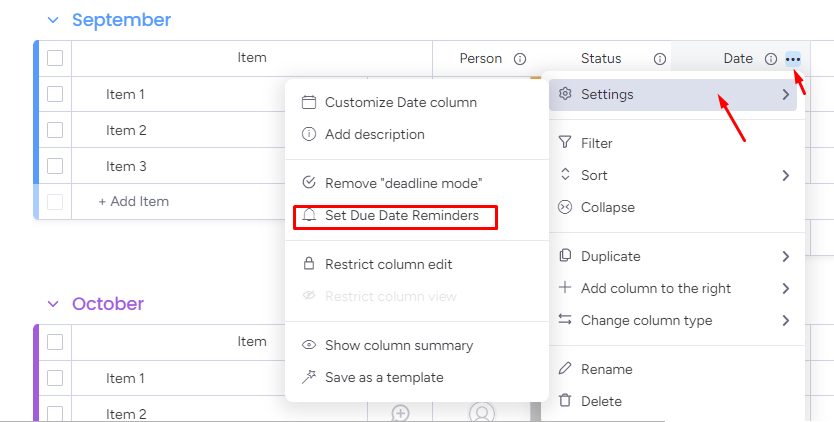
Task: Open Set Due Date Reminders
Action: (x=401, y=215)
